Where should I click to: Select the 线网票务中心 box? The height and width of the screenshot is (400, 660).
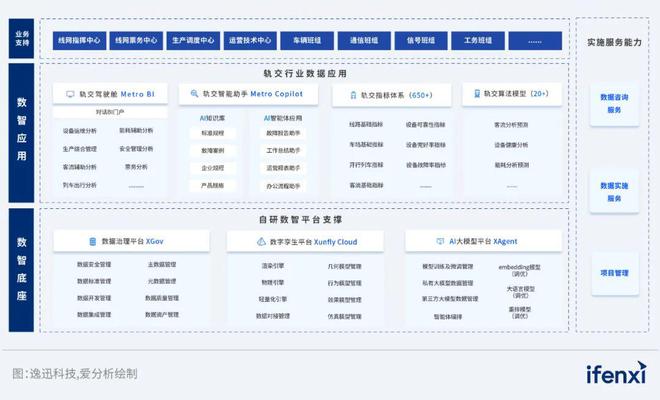(136, 40)
